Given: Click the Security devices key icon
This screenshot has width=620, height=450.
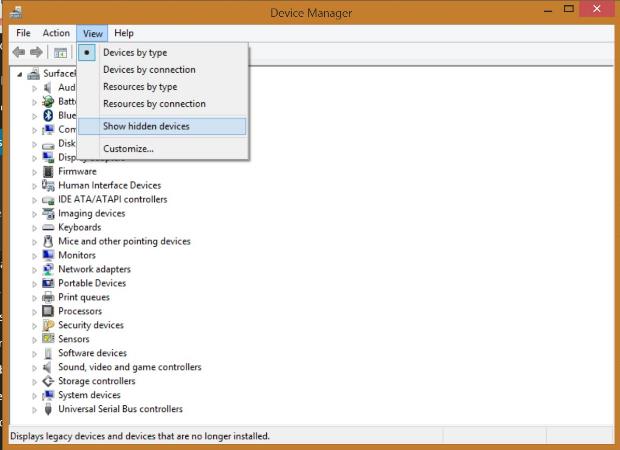Looking at the screenshot, I should [x=48, y=325].
